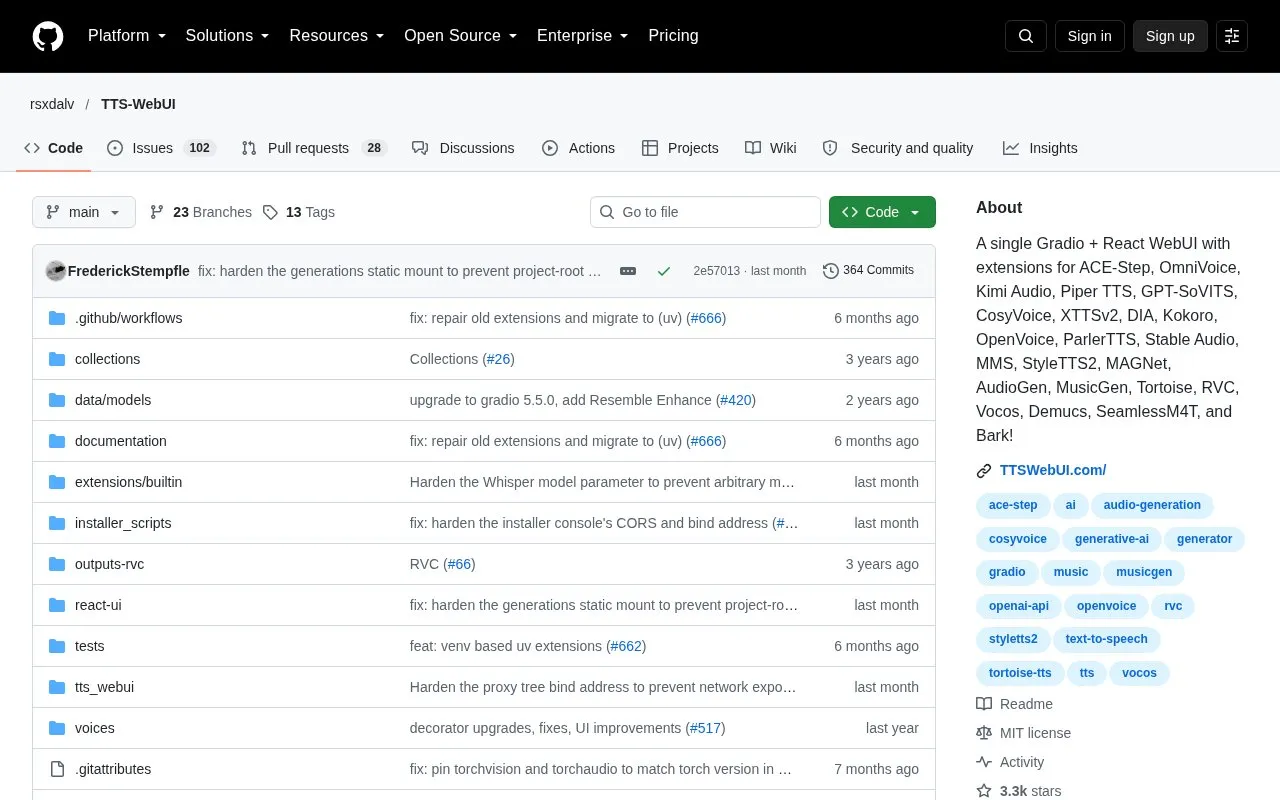The height and width of the screenshot is (800, 1280).
Task: Click the Activity pulse icon
Action: (x=984, y=762)
